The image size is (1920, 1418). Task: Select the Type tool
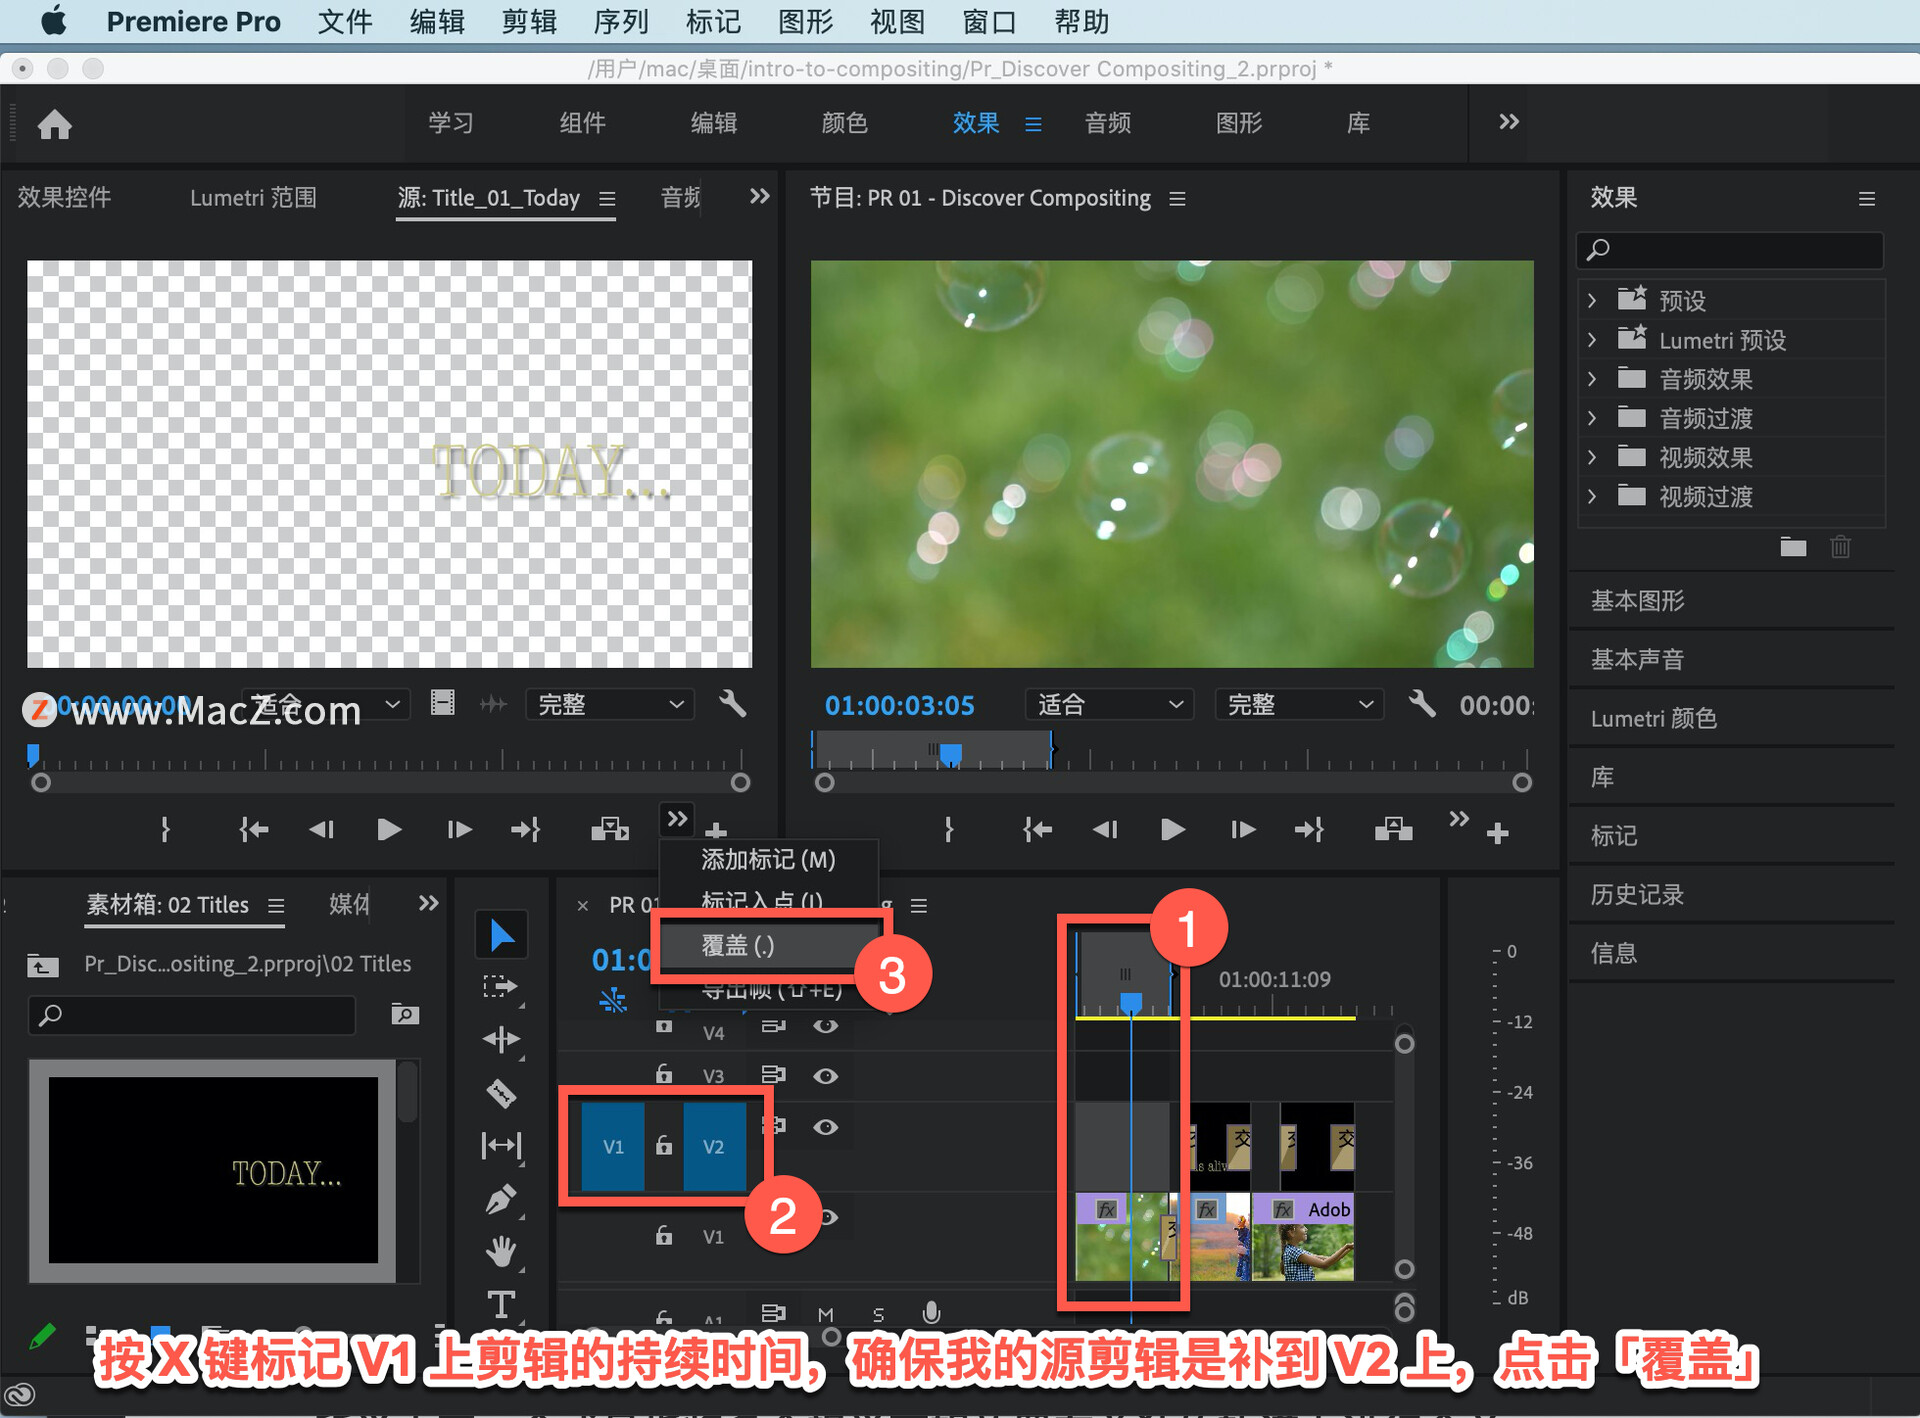pyautogui.click(x=501, y=1304)
